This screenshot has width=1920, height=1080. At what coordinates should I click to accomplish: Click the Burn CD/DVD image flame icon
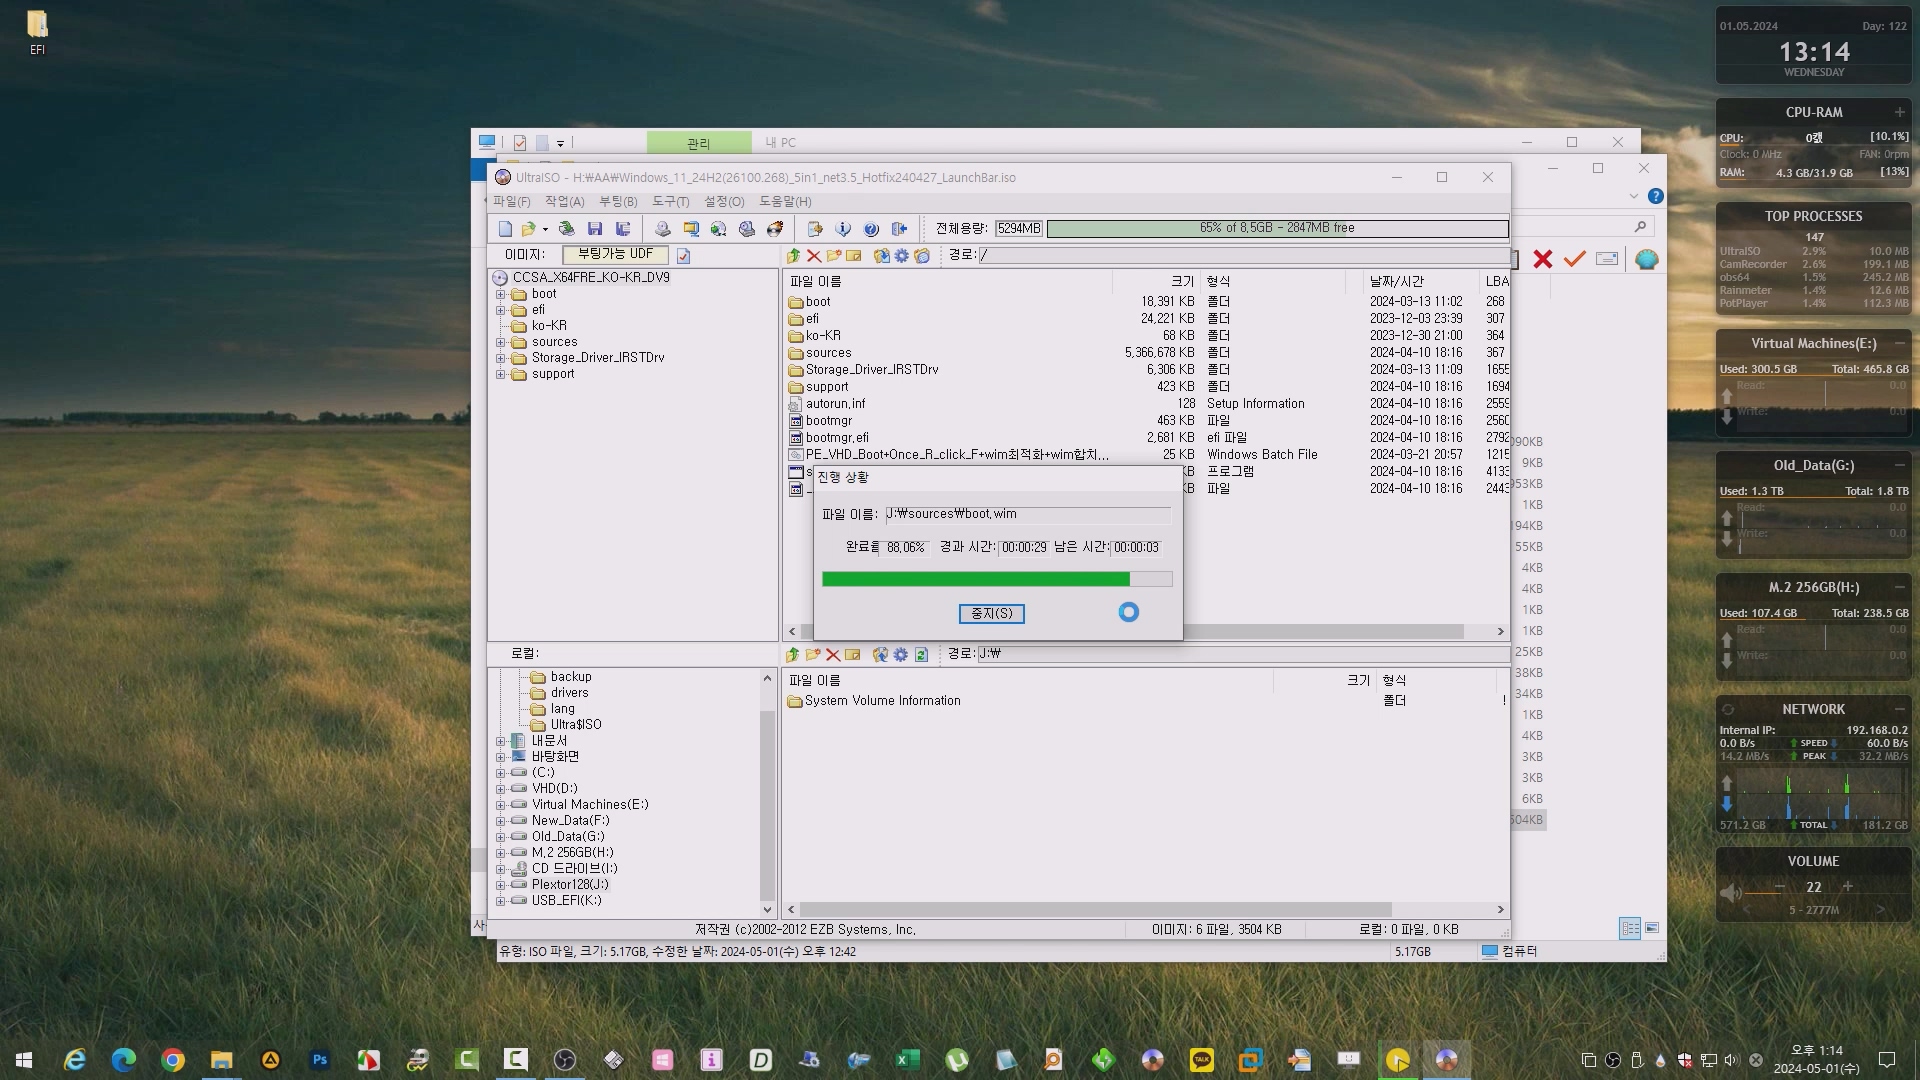click(x=774, y=229)
